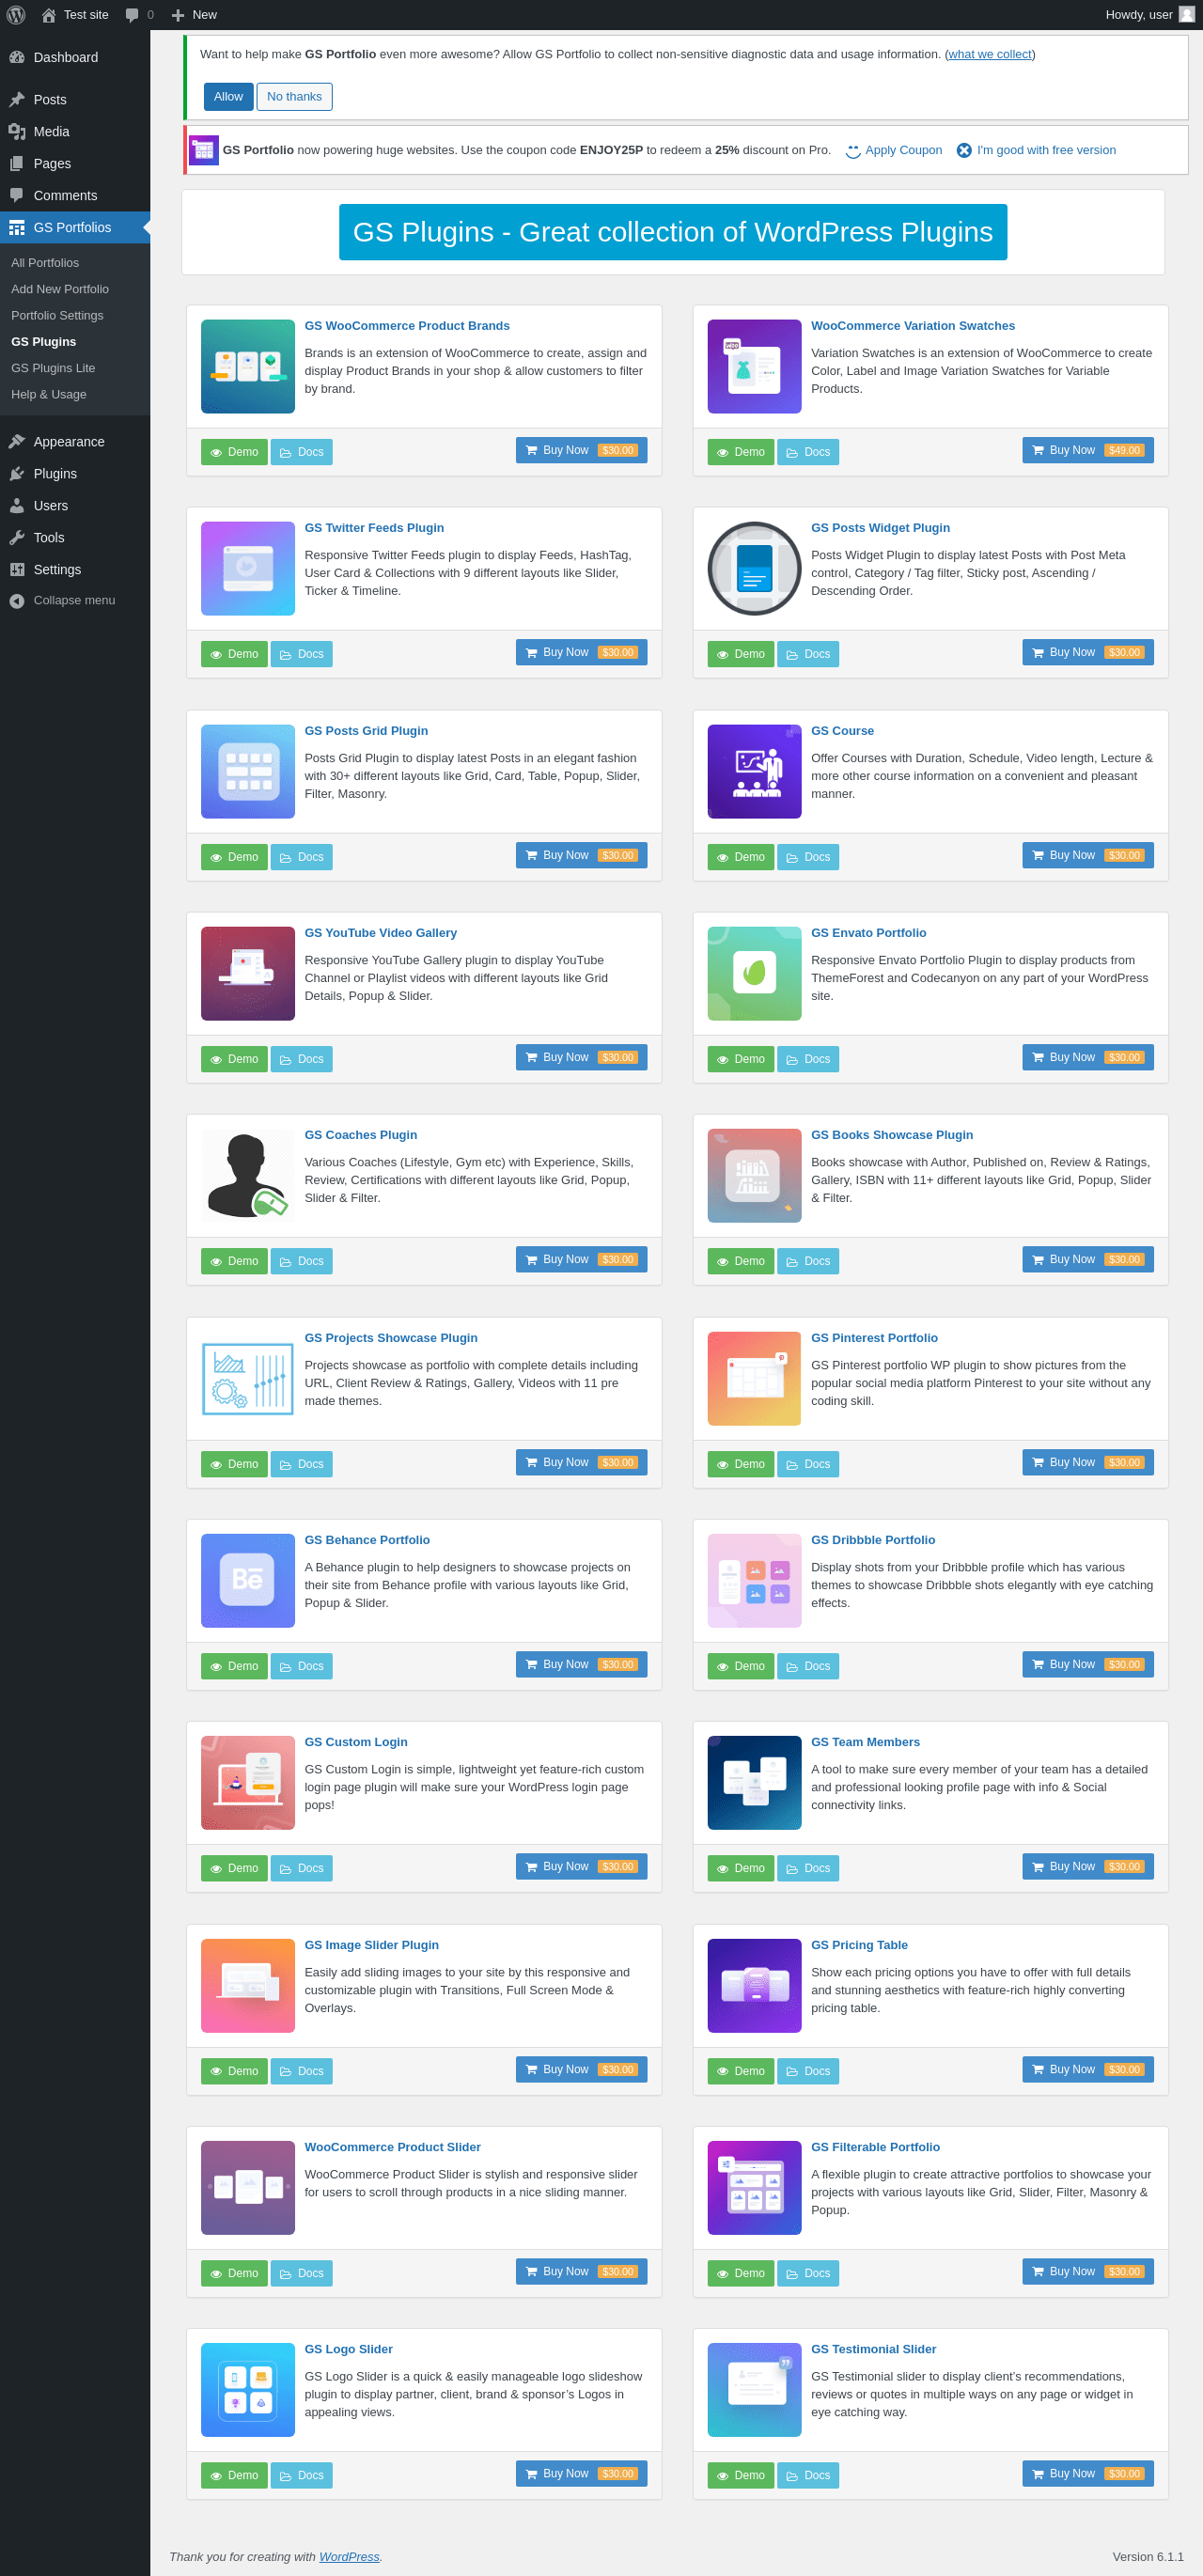Image resolution: width=1203 pixels, height=2576 pixels.
Task: Open WordPress link in footer
Action: (349, 2555)
